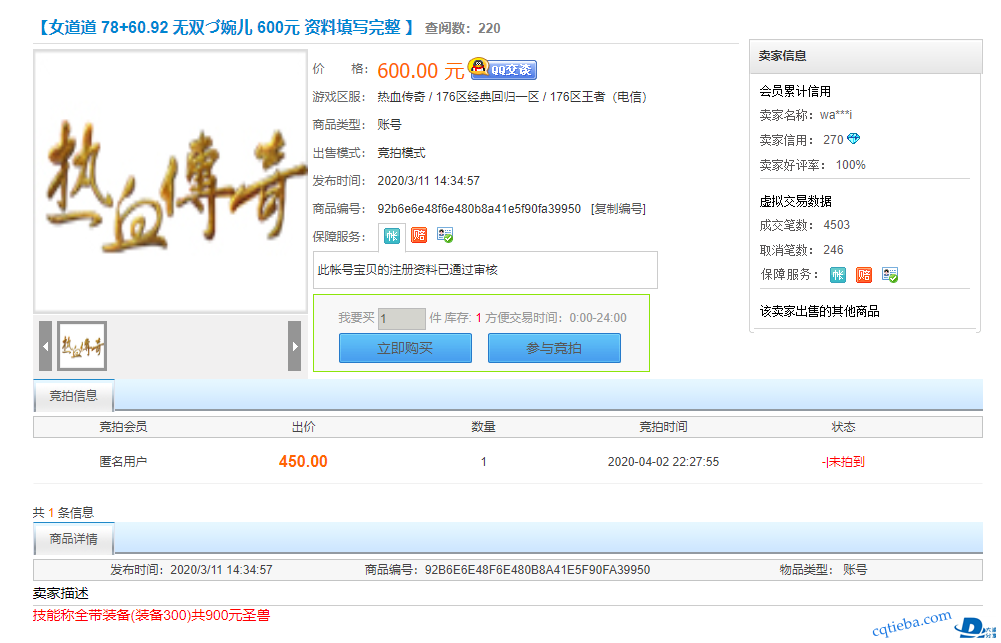Click 竞拍模式 sale mode value
The image size is (1001, 643).
pos(401,153)
